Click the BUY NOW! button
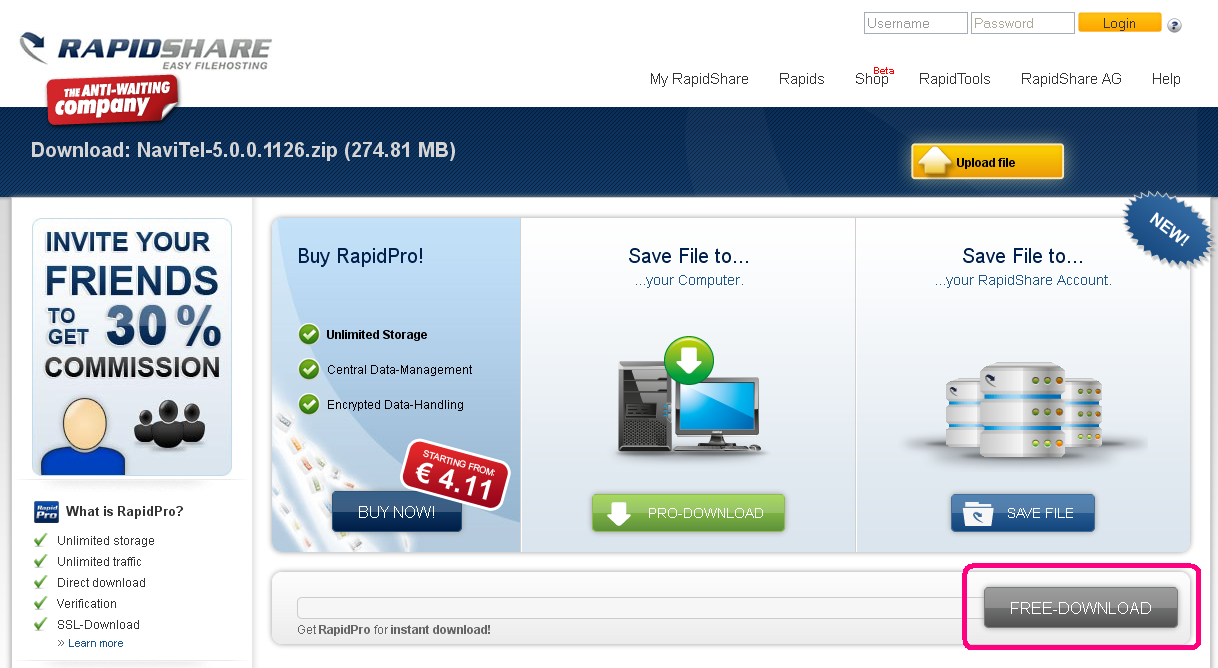The height and width of the screenshot is (668, 1218). click(x=396, y=512)
